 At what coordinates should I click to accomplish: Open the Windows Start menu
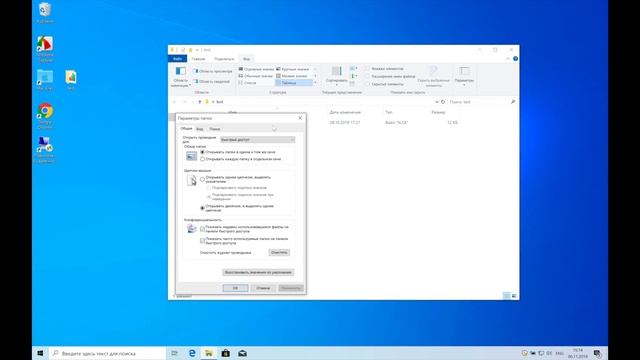click(x=40, y=353)
